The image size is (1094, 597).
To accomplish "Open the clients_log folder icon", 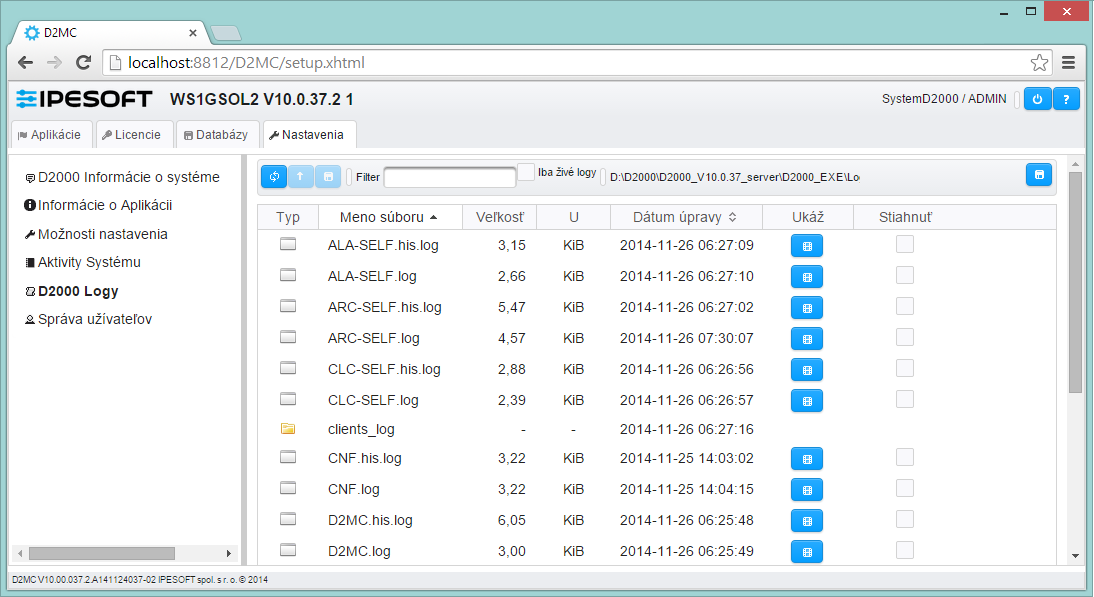I will [x=288, y=429].
